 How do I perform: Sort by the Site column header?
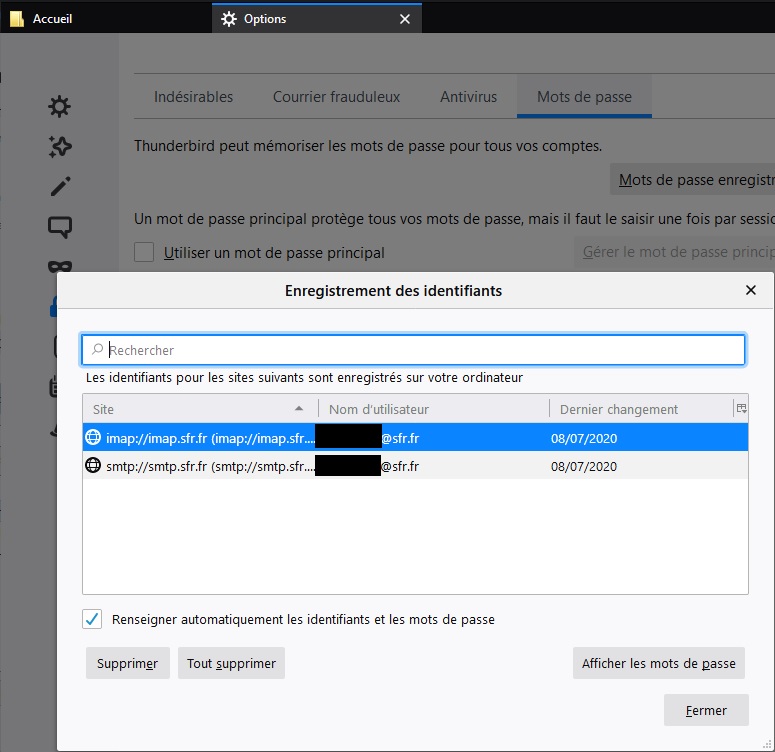pyautogui.click(x=200, y=409)
